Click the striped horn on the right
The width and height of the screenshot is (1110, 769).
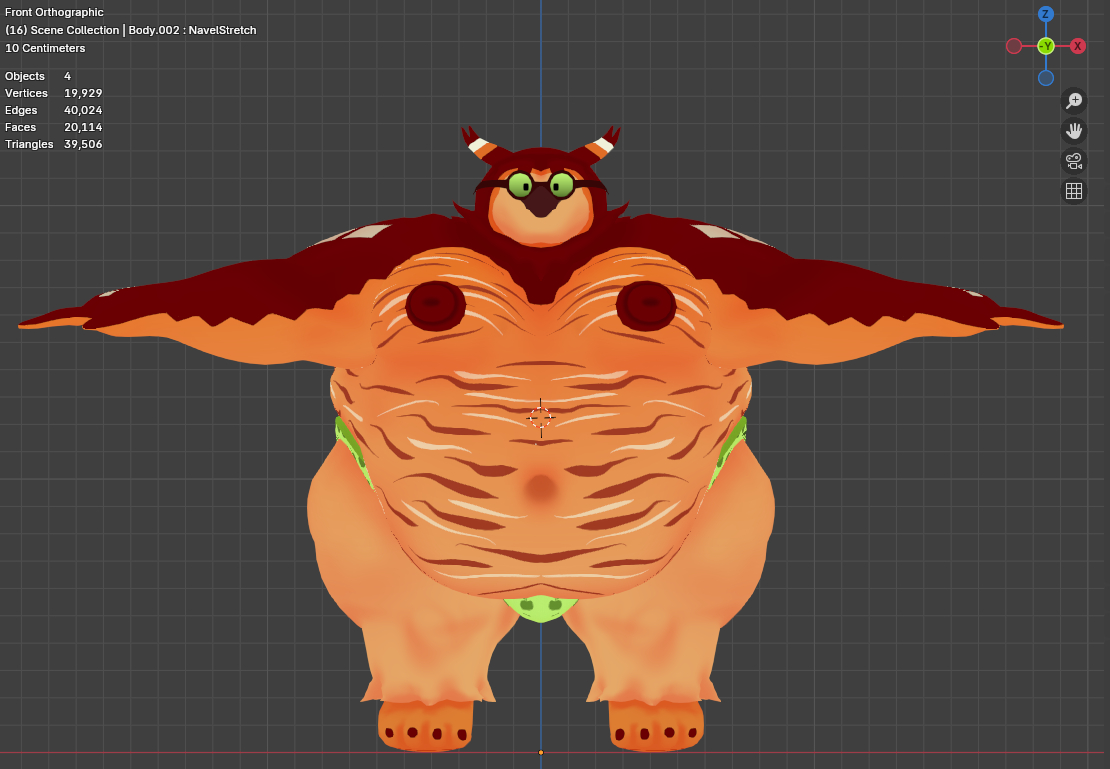point(603,145)
